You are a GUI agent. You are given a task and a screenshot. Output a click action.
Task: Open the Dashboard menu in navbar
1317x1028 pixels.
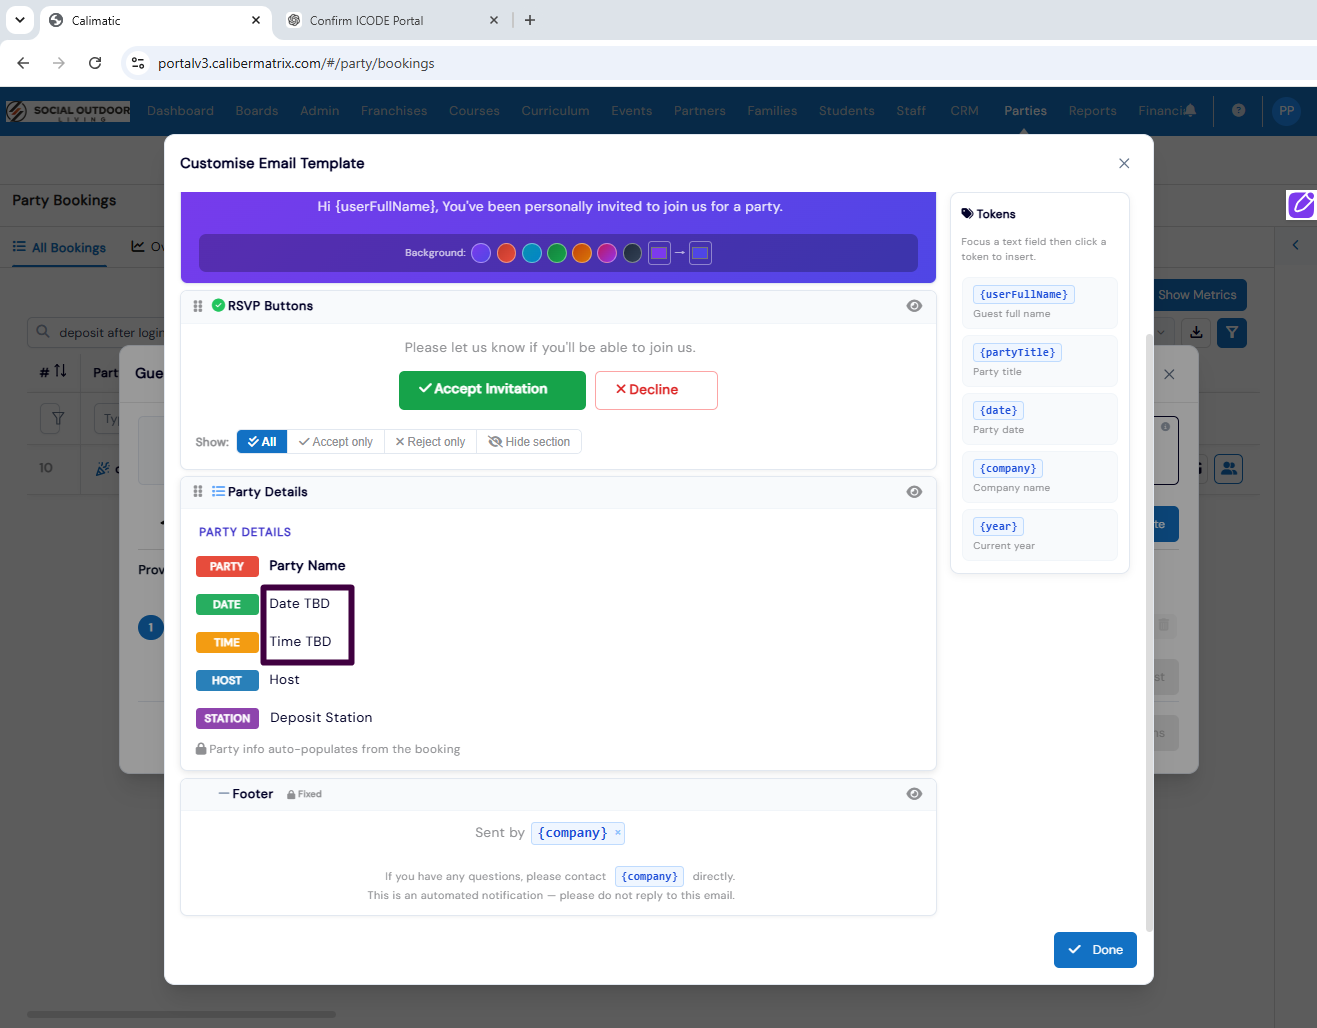click(x=180, y=111)
